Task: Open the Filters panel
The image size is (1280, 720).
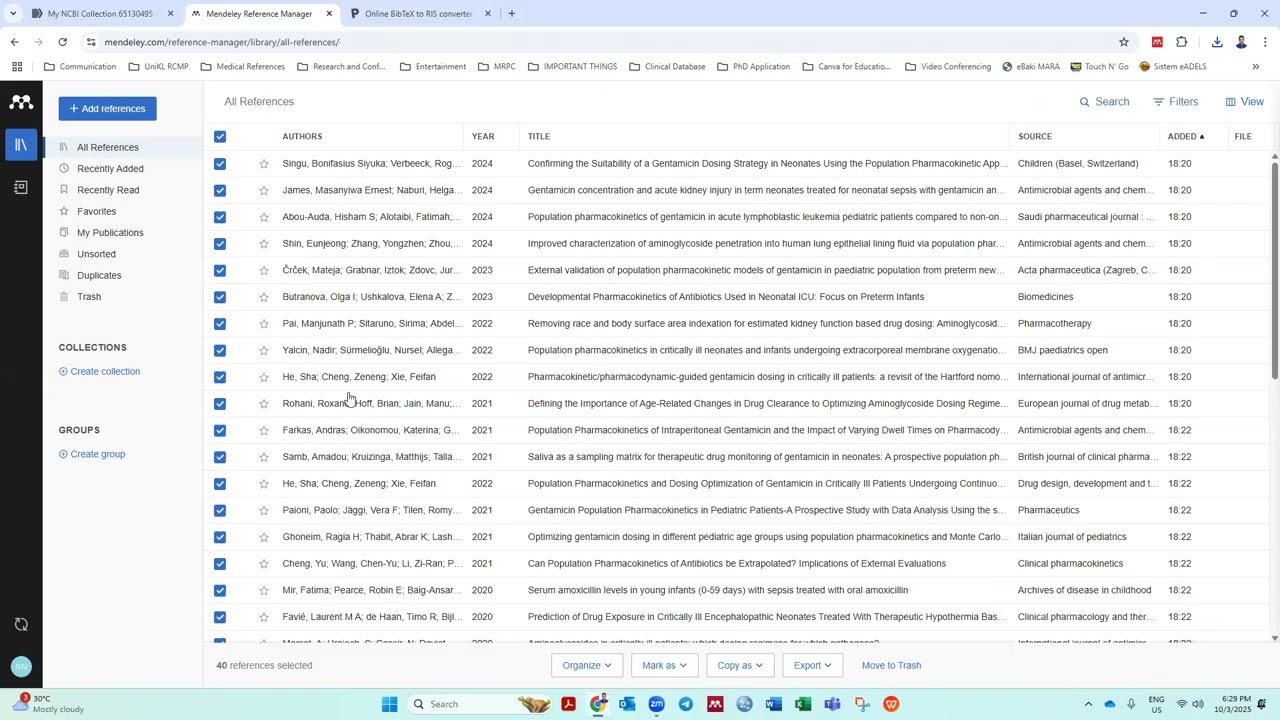Action: click(x=1175, y=102)
